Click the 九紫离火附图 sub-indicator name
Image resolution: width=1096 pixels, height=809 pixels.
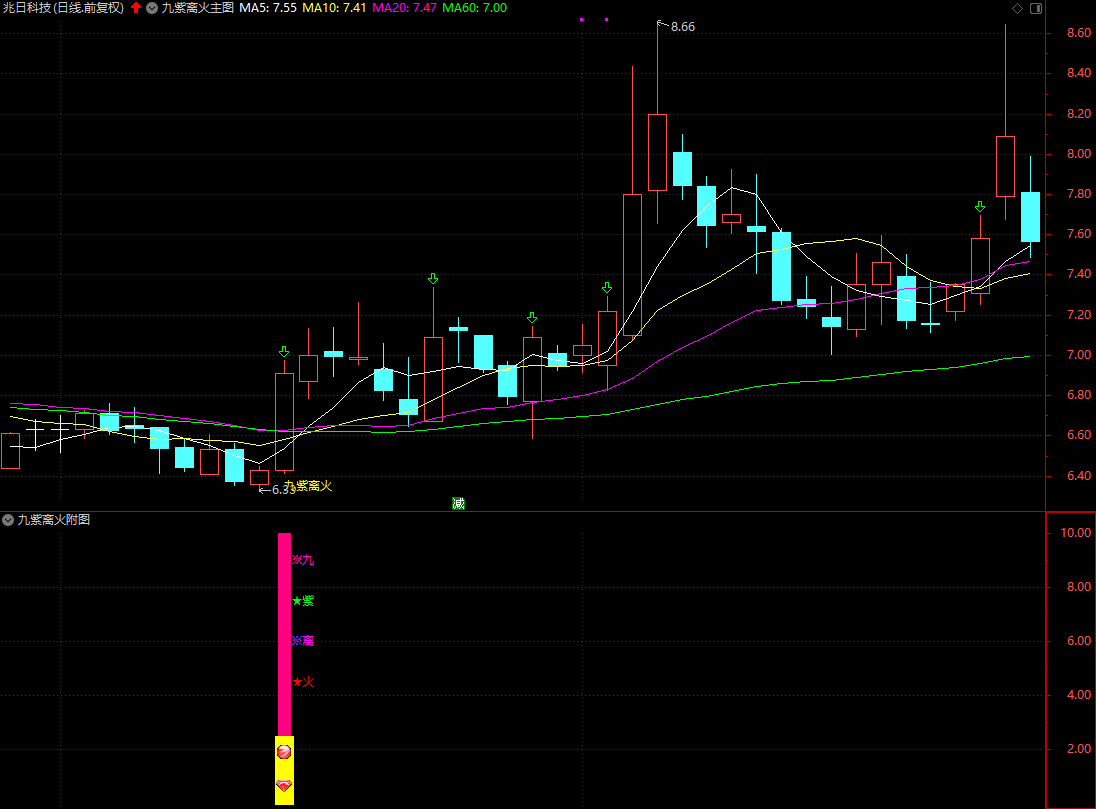[x=54, y=520]
